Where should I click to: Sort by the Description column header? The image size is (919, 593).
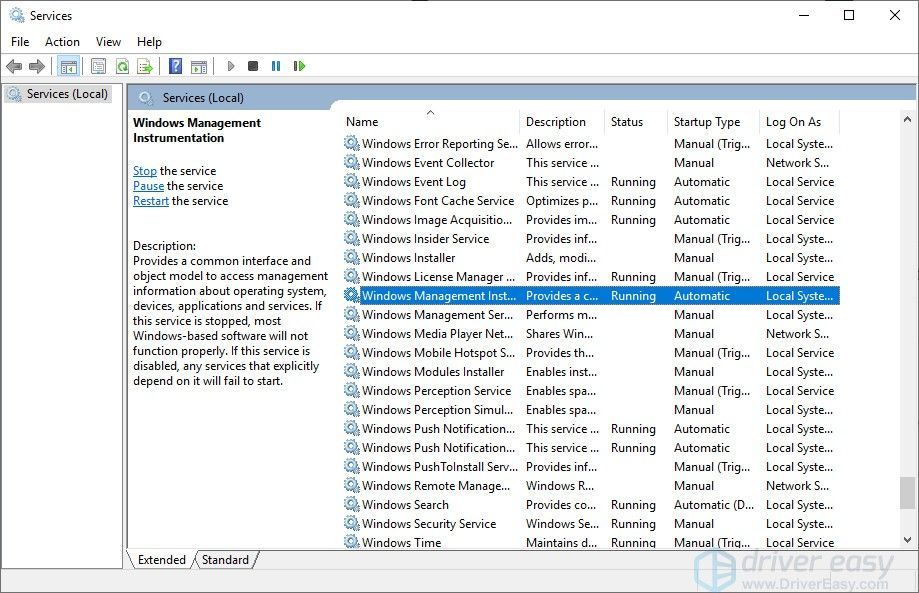[561, 122]
